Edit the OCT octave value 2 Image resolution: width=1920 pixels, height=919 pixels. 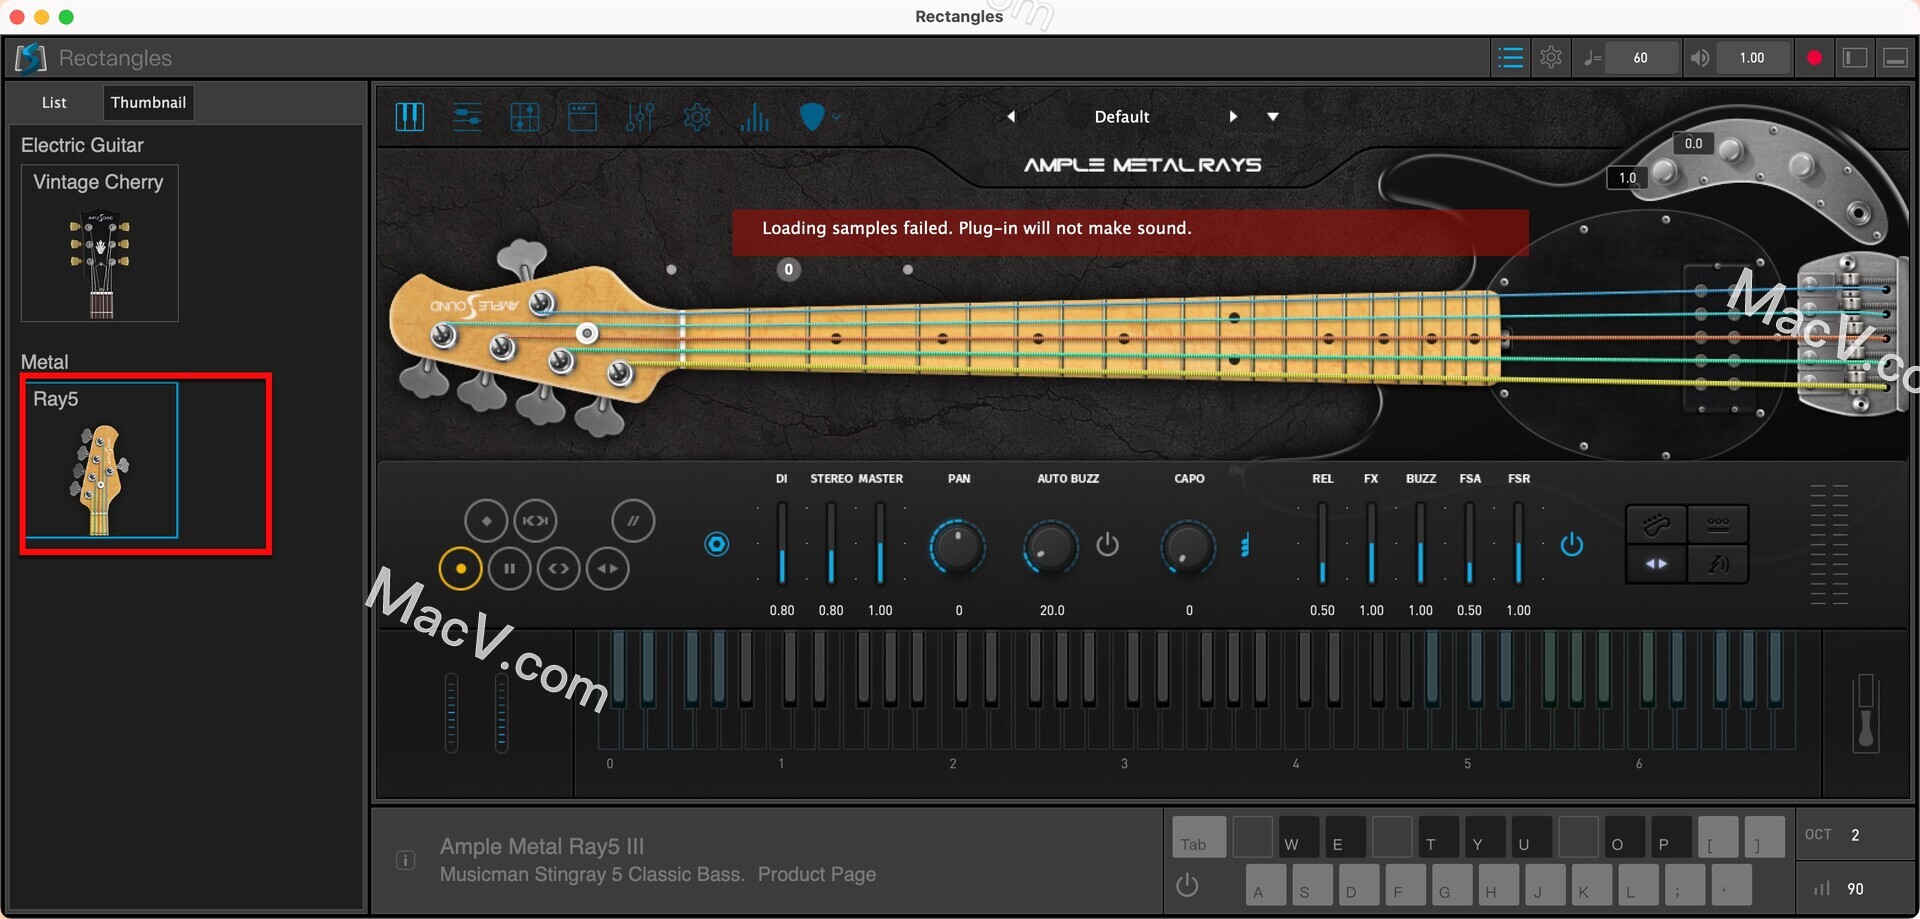coord(1855,835)
